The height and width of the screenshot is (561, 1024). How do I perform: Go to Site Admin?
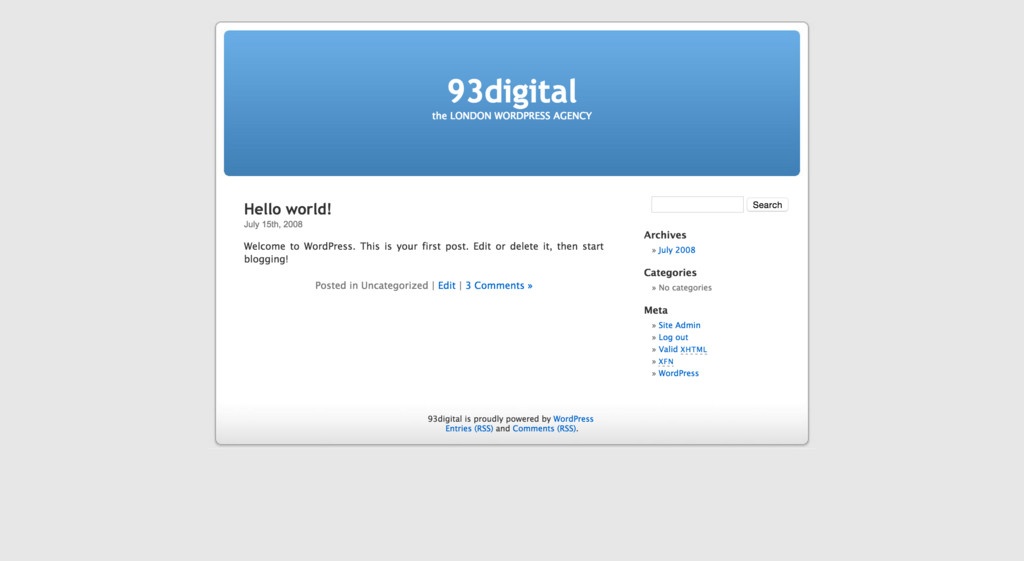(x=679, y=325)
